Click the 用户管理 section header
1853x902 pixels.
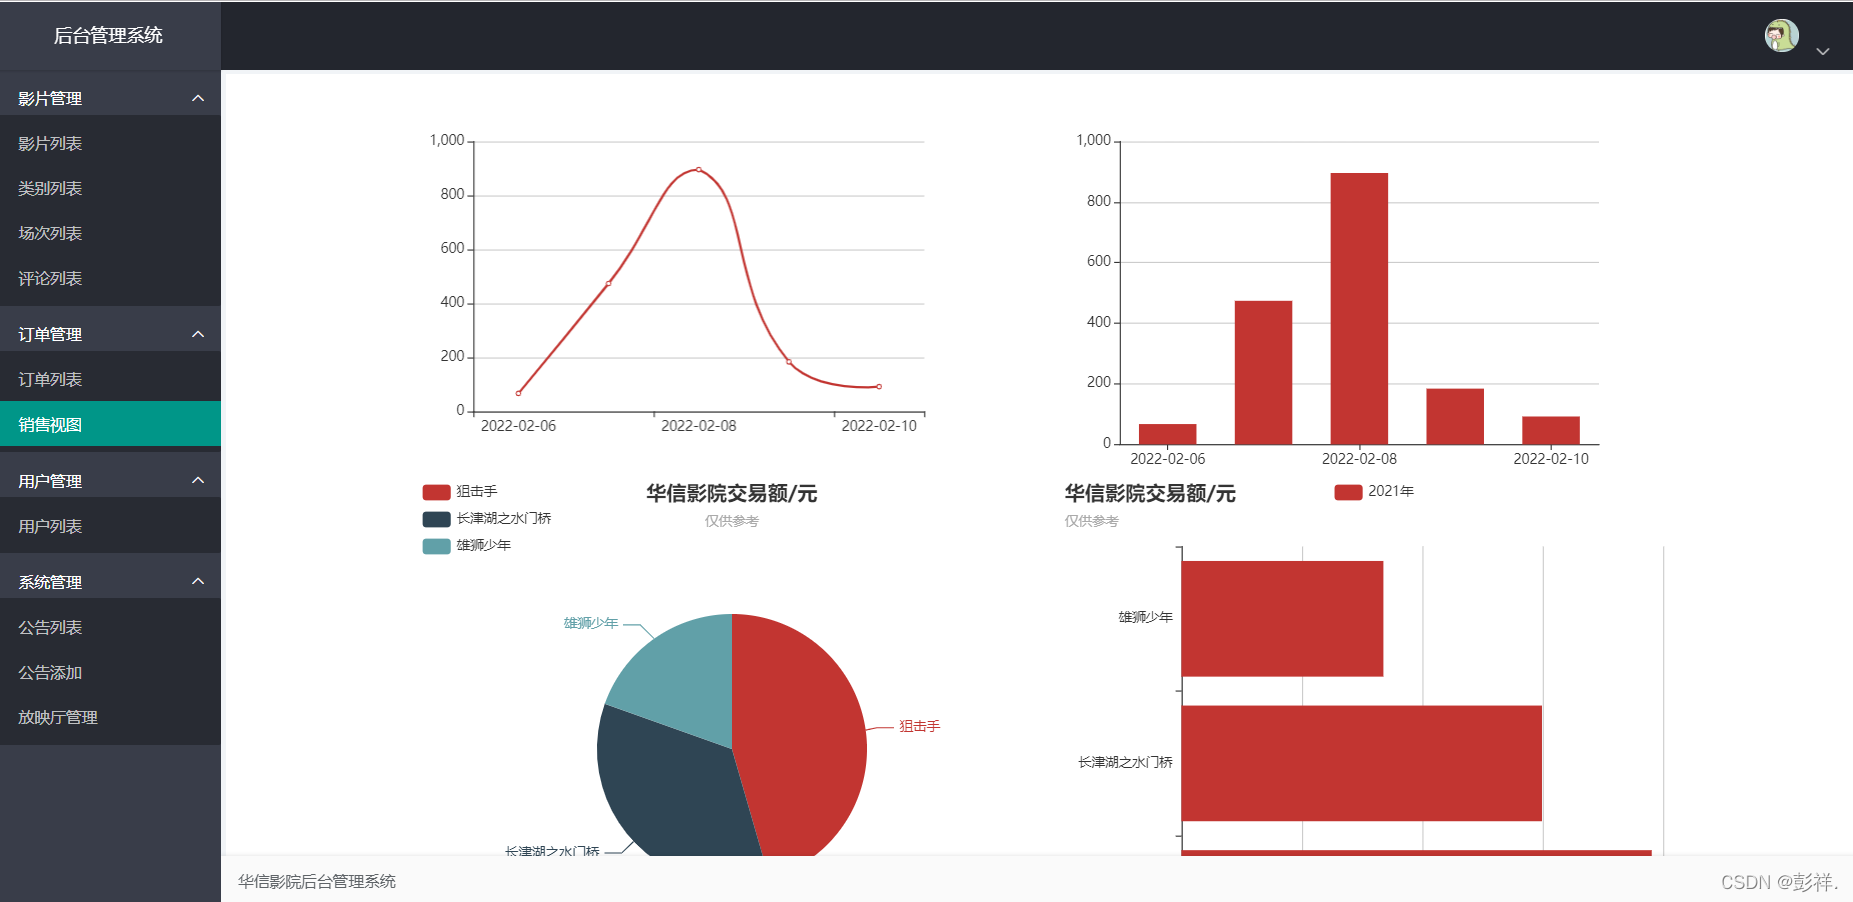pyautogui.click(x=110, y=481)
